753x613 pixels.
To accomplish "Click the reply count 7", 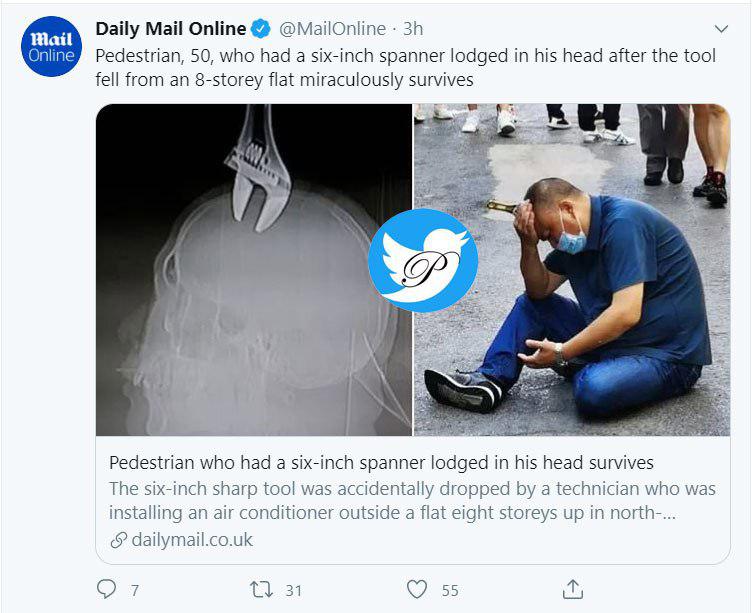I will click(135, 590).
